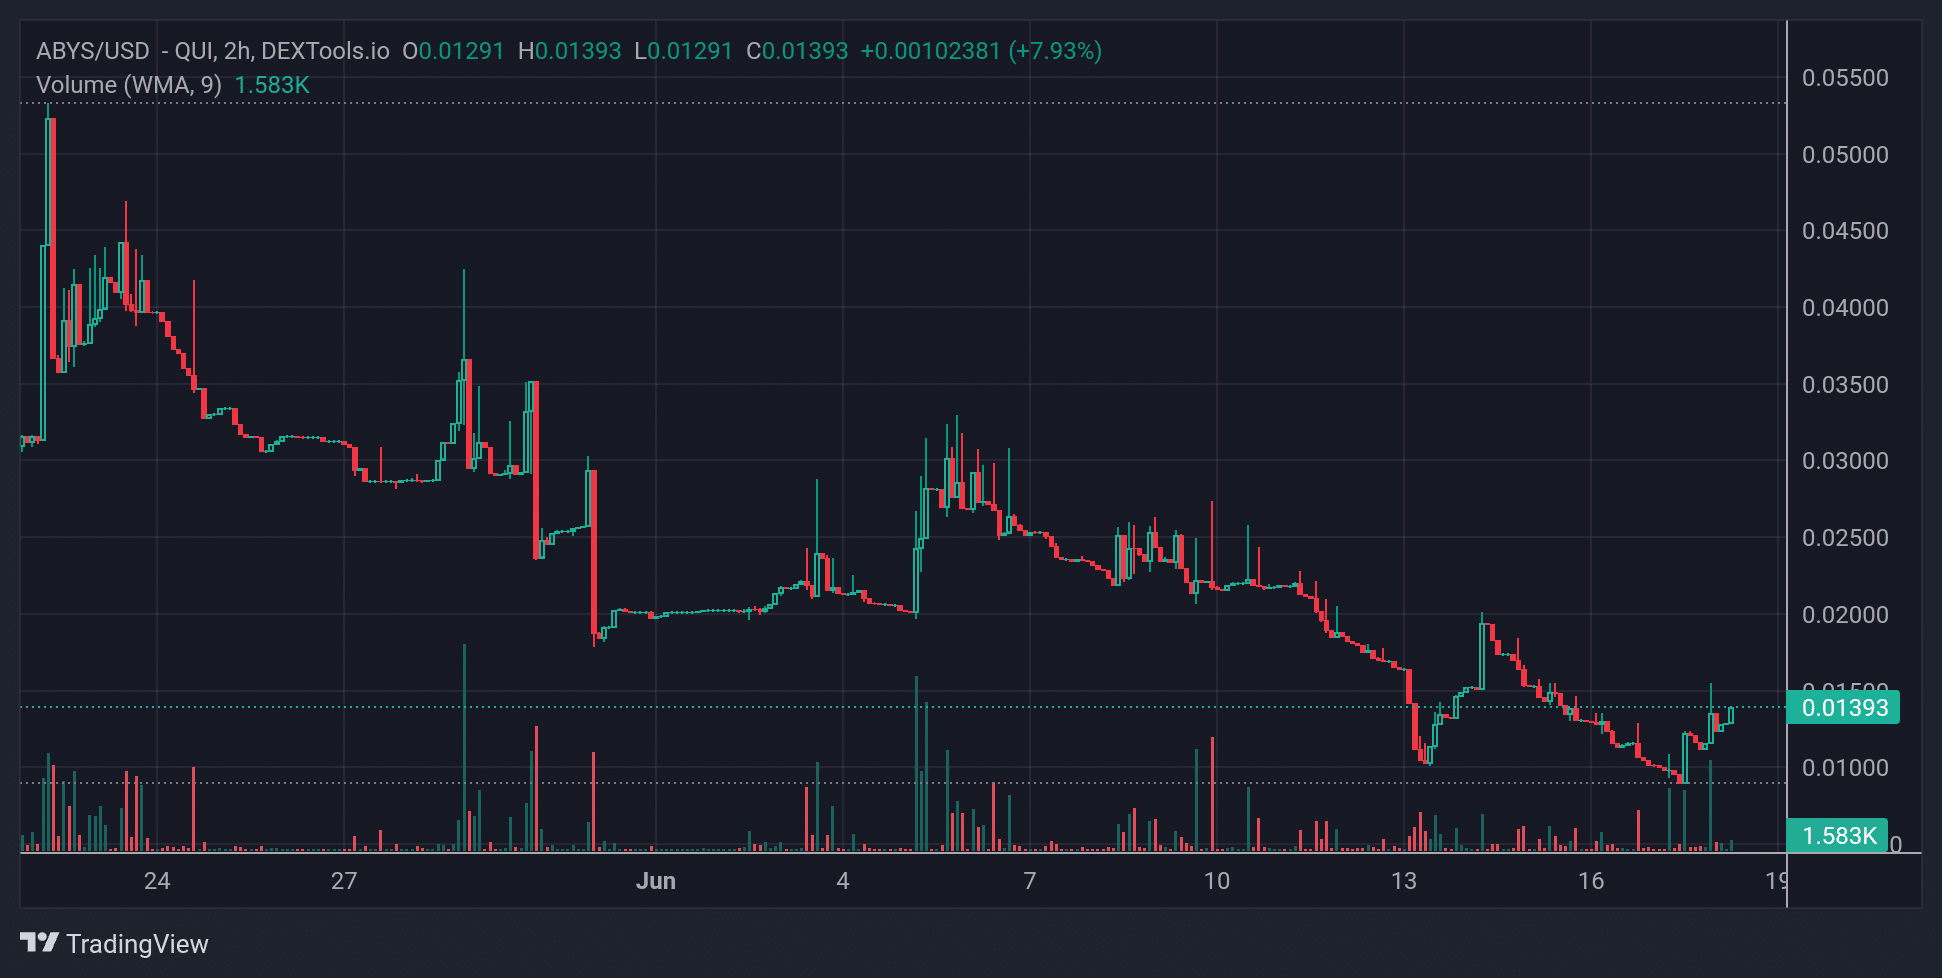This screenshot has width=1942, height=978.
Task: Click the 1.583K volume value in legend
Action: tap(272, 85)
